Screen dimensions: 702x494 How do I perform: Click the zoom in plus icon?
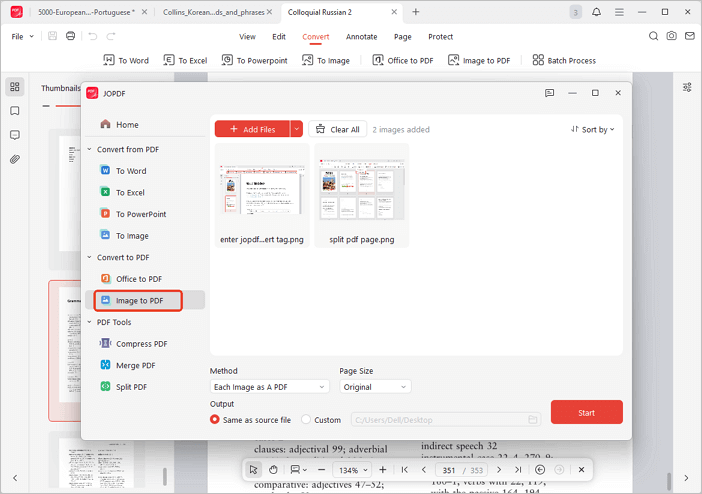coord(382,469)
